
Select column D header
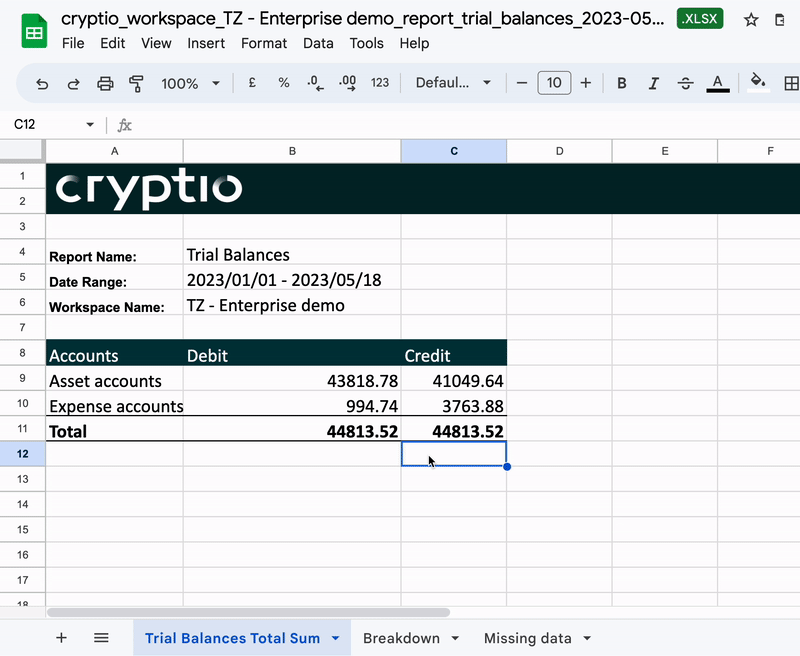[559, 151]
